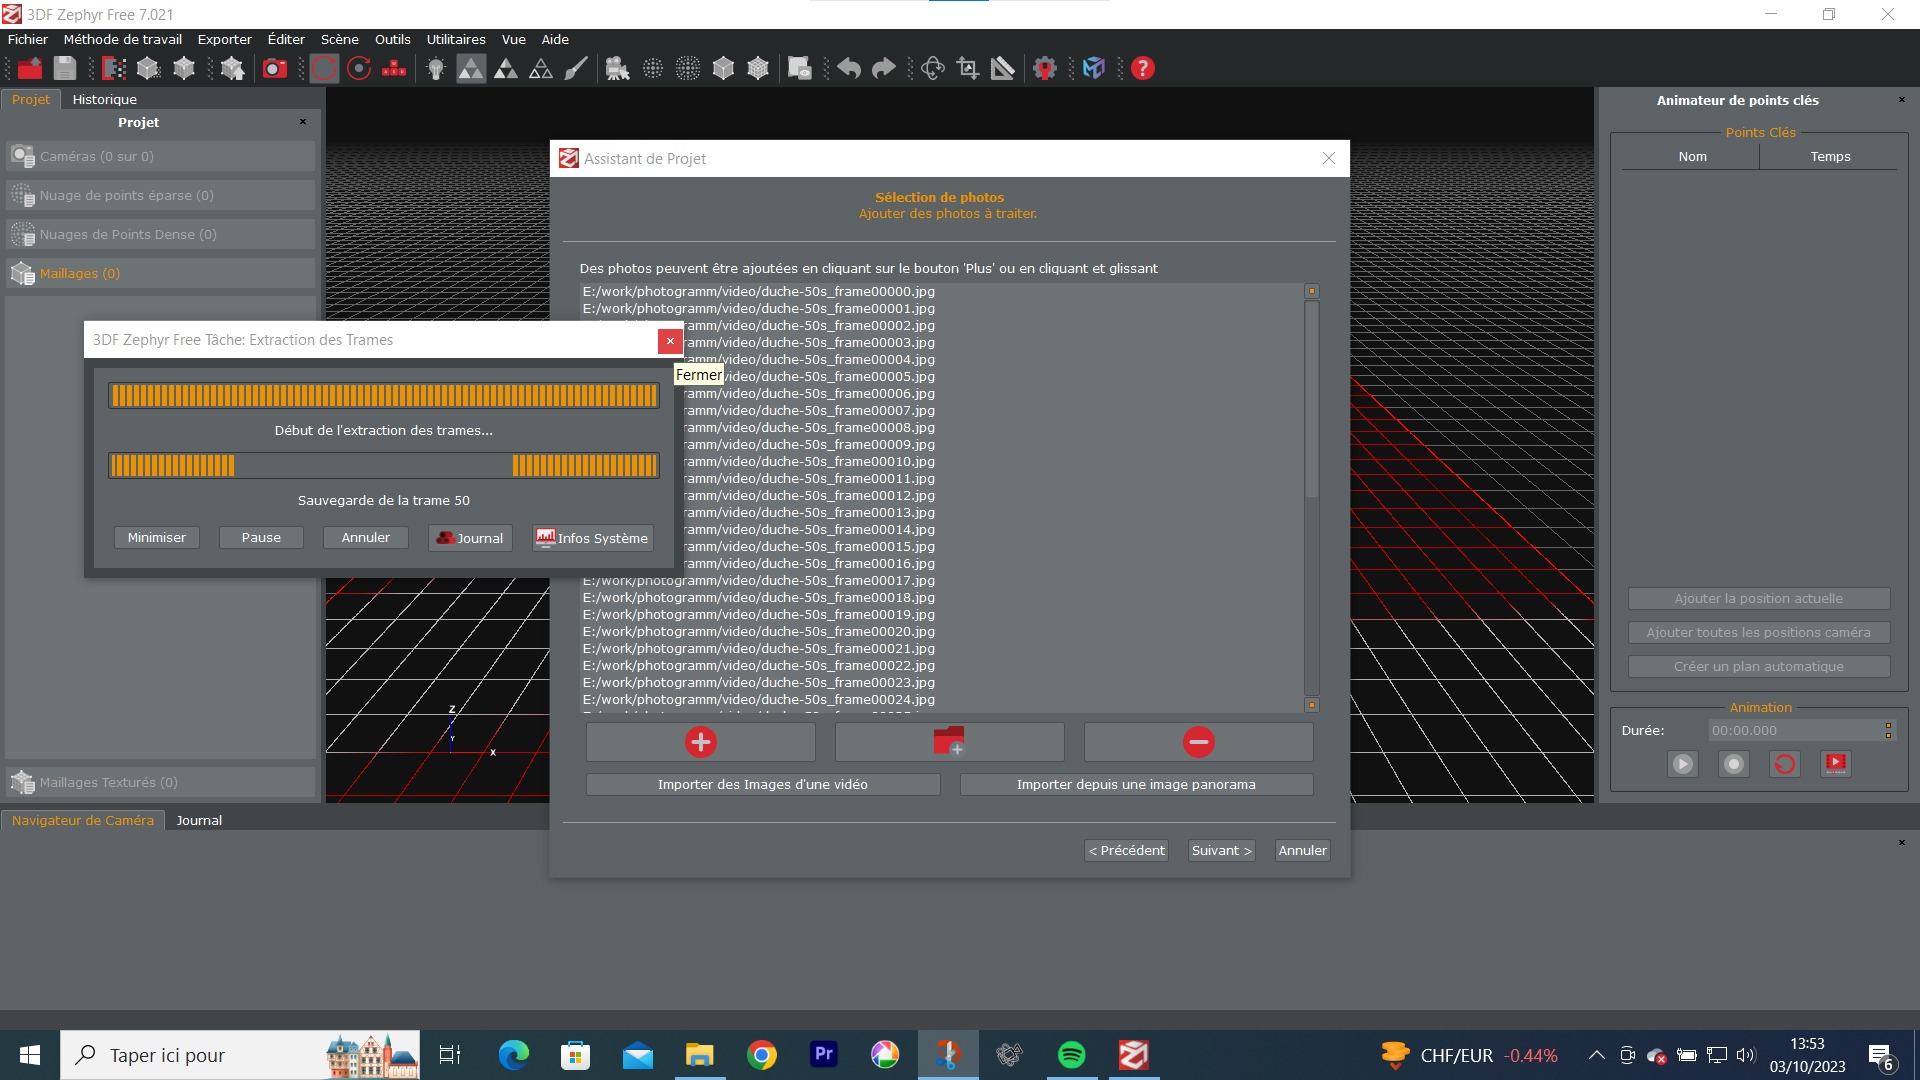1920x1080 pixels.
Task: Open project with the red folder toolbar icon
Action: pyautogui.click(x=30, y=68)
